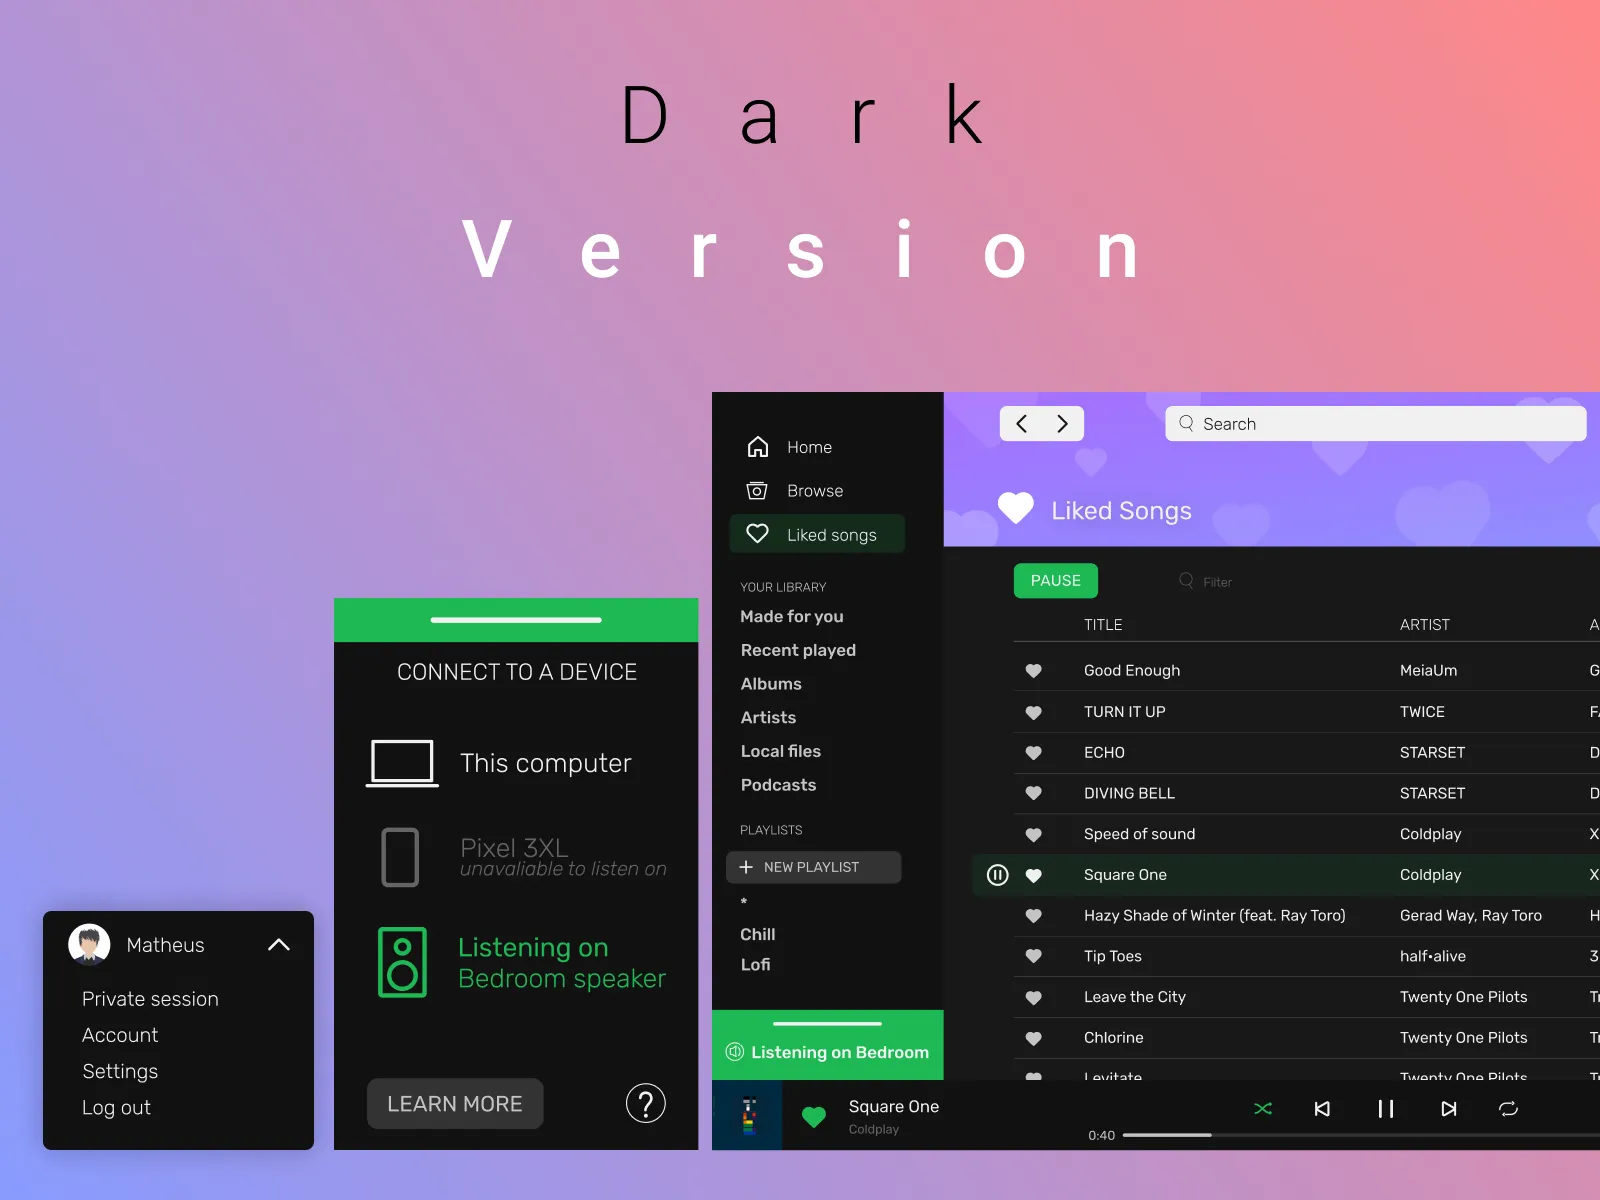Click the LEARN MORE button

click(x=455, y=1103)
